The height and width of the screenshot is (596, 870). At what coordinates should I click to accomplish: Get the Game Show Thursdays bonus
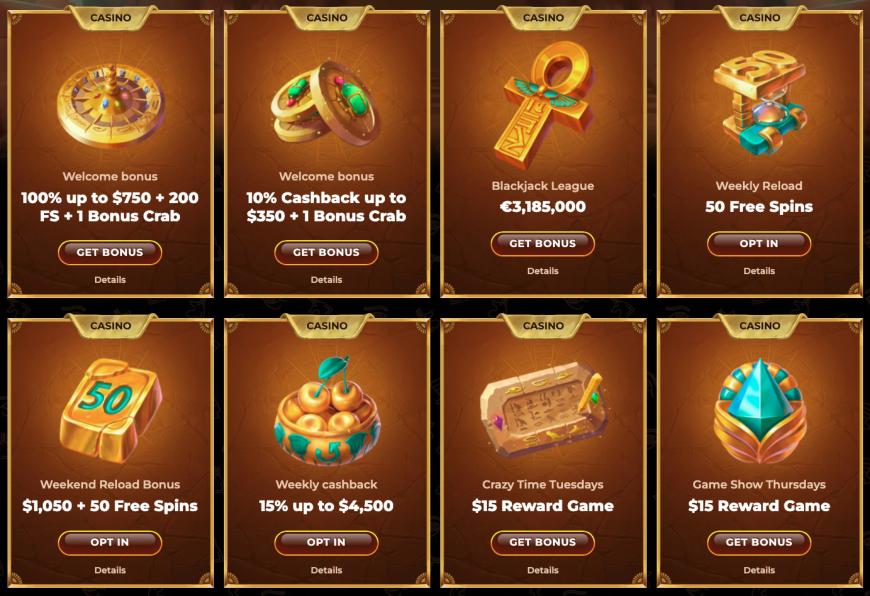pyautogui.click(x=759, y=543)
